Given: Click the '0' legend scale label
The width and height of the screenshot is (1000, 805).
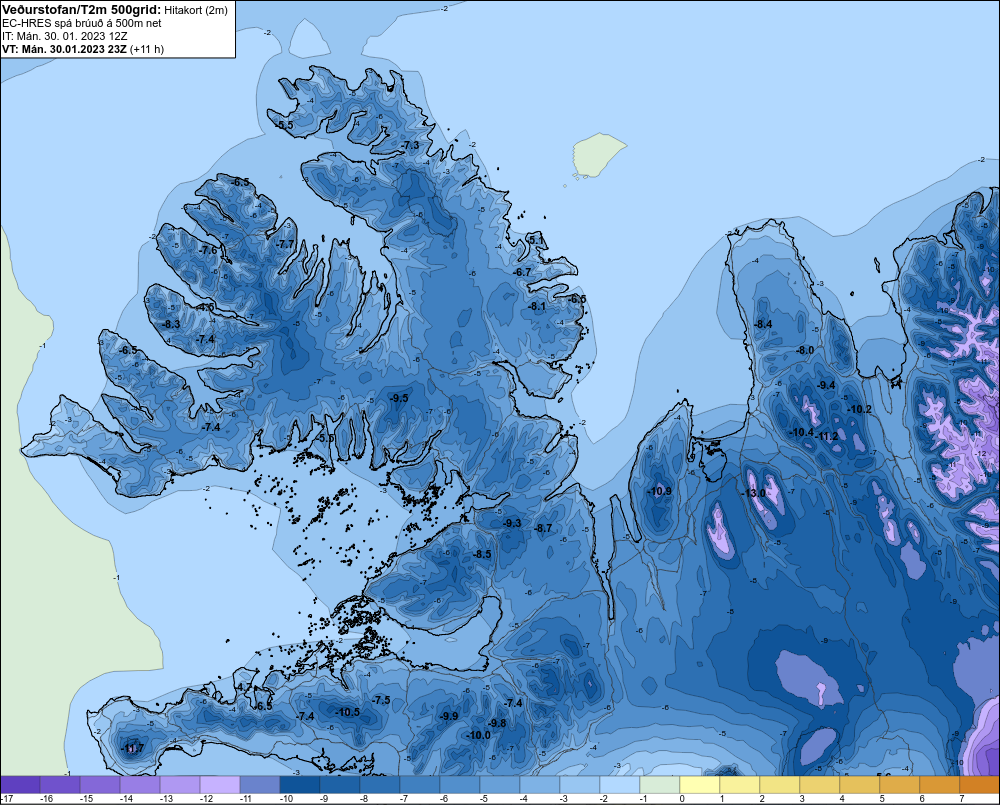Looking at the screenshot, I should point(682,799).
